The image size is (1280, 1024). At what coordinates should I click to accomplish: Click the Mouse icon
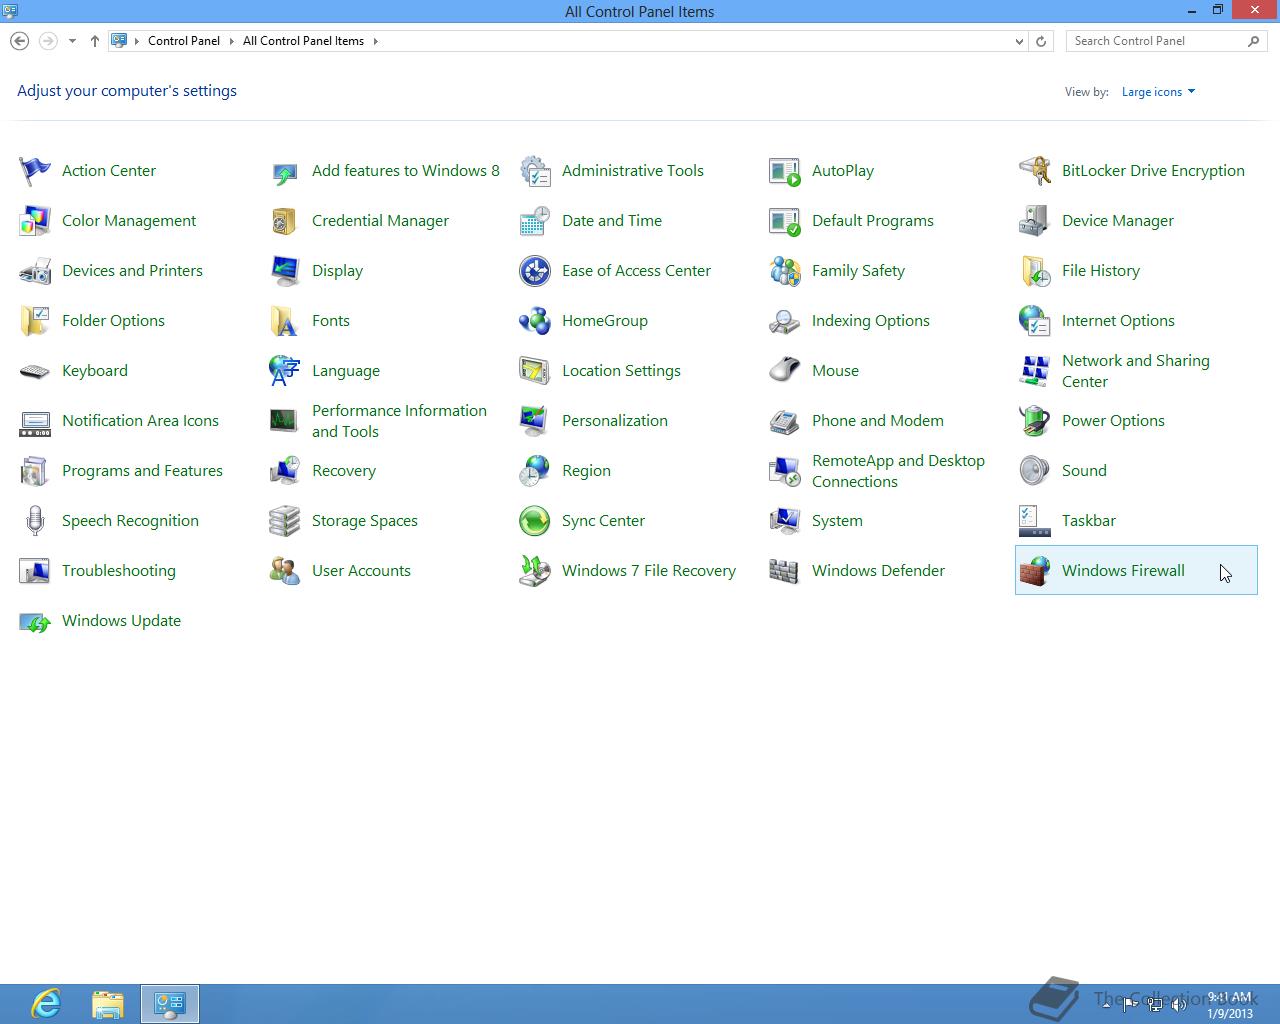tap(785, 371)
